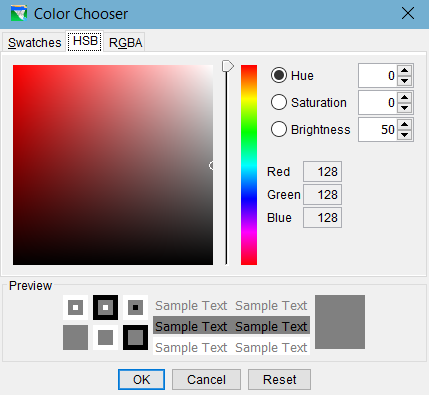This screenshot has width=429, height=395.
Task: Increase Saturation with up spinner arrow
Action: (x=405, y=97)
